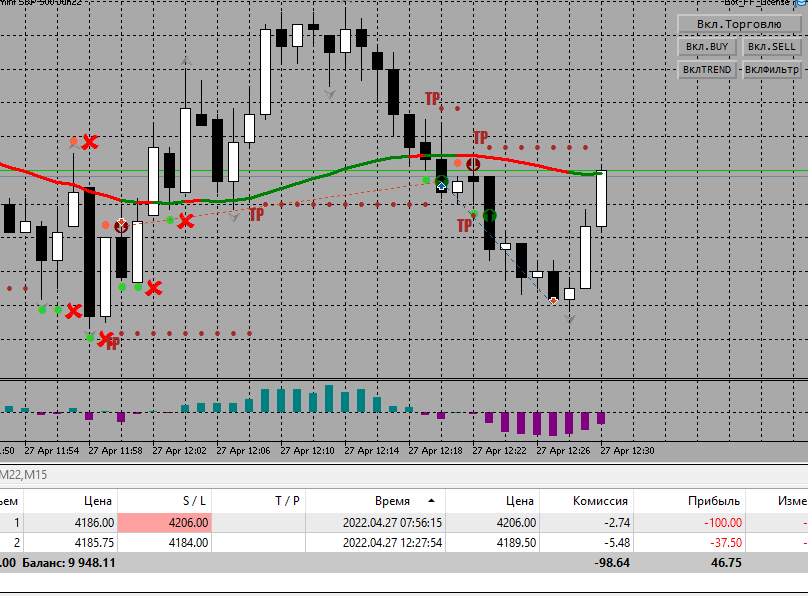This screenshot has height=596, width=808.
Task: Select the pink highlighted S/L cell 4206.00
Action: tap(164, 523)
